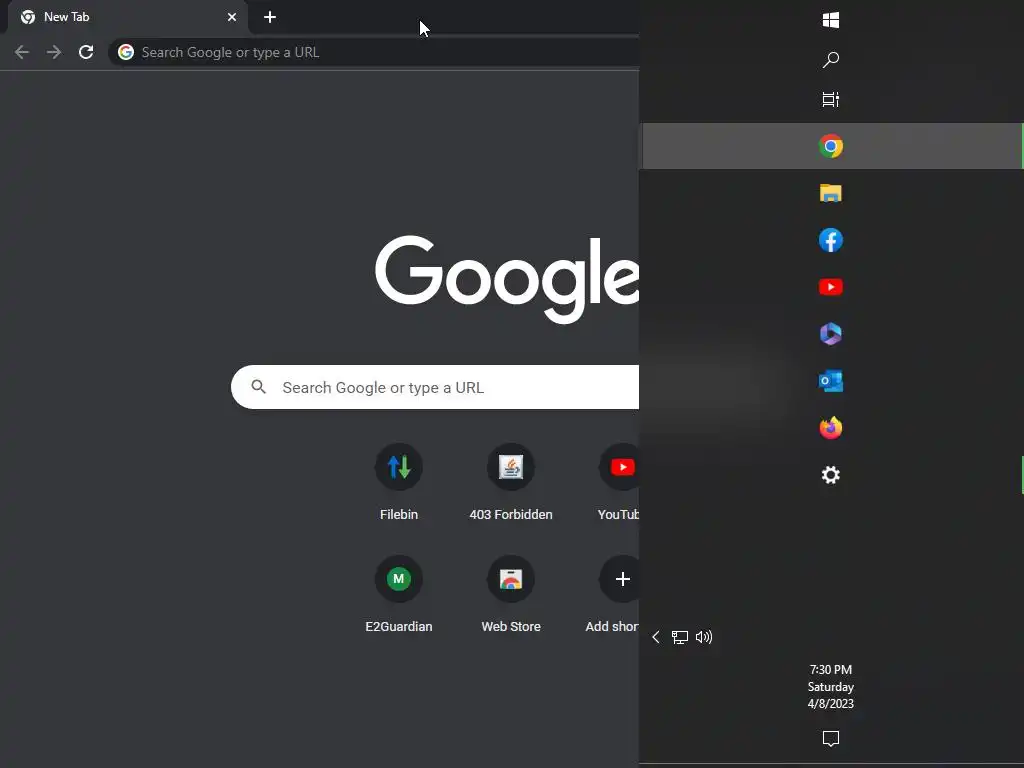The width and height of the screenshot is (1024, 768).
Task: Reload the current page
Action: tap(86, 52)
